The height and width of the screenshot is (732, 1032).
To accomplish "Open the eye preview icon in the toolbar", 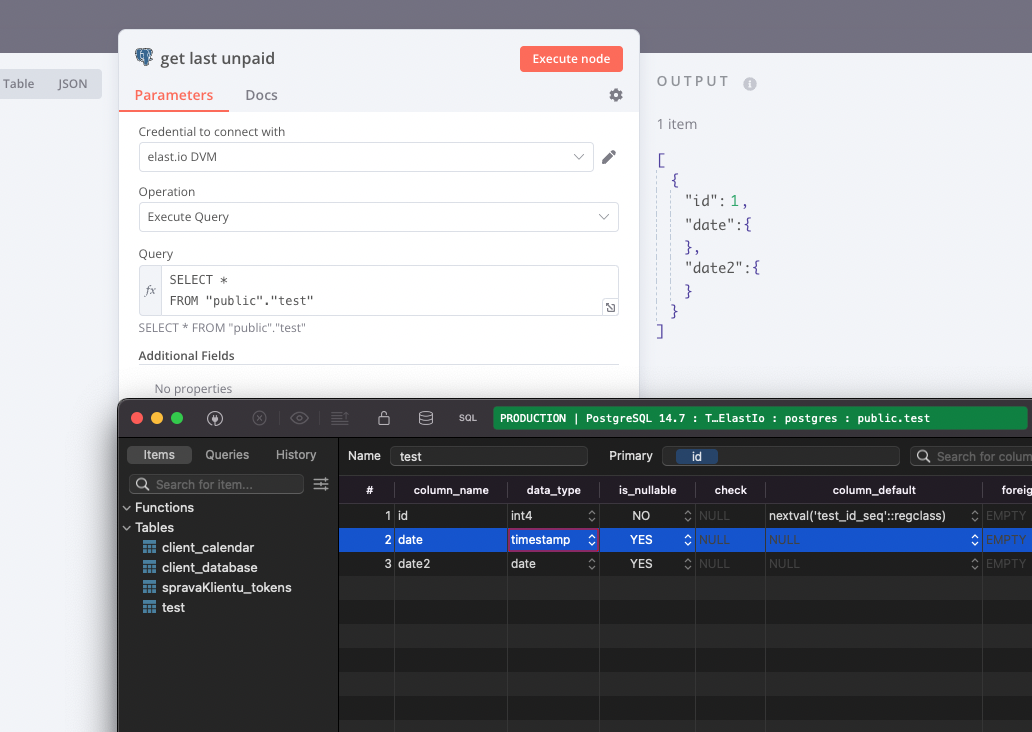I will tap(299, 418).
